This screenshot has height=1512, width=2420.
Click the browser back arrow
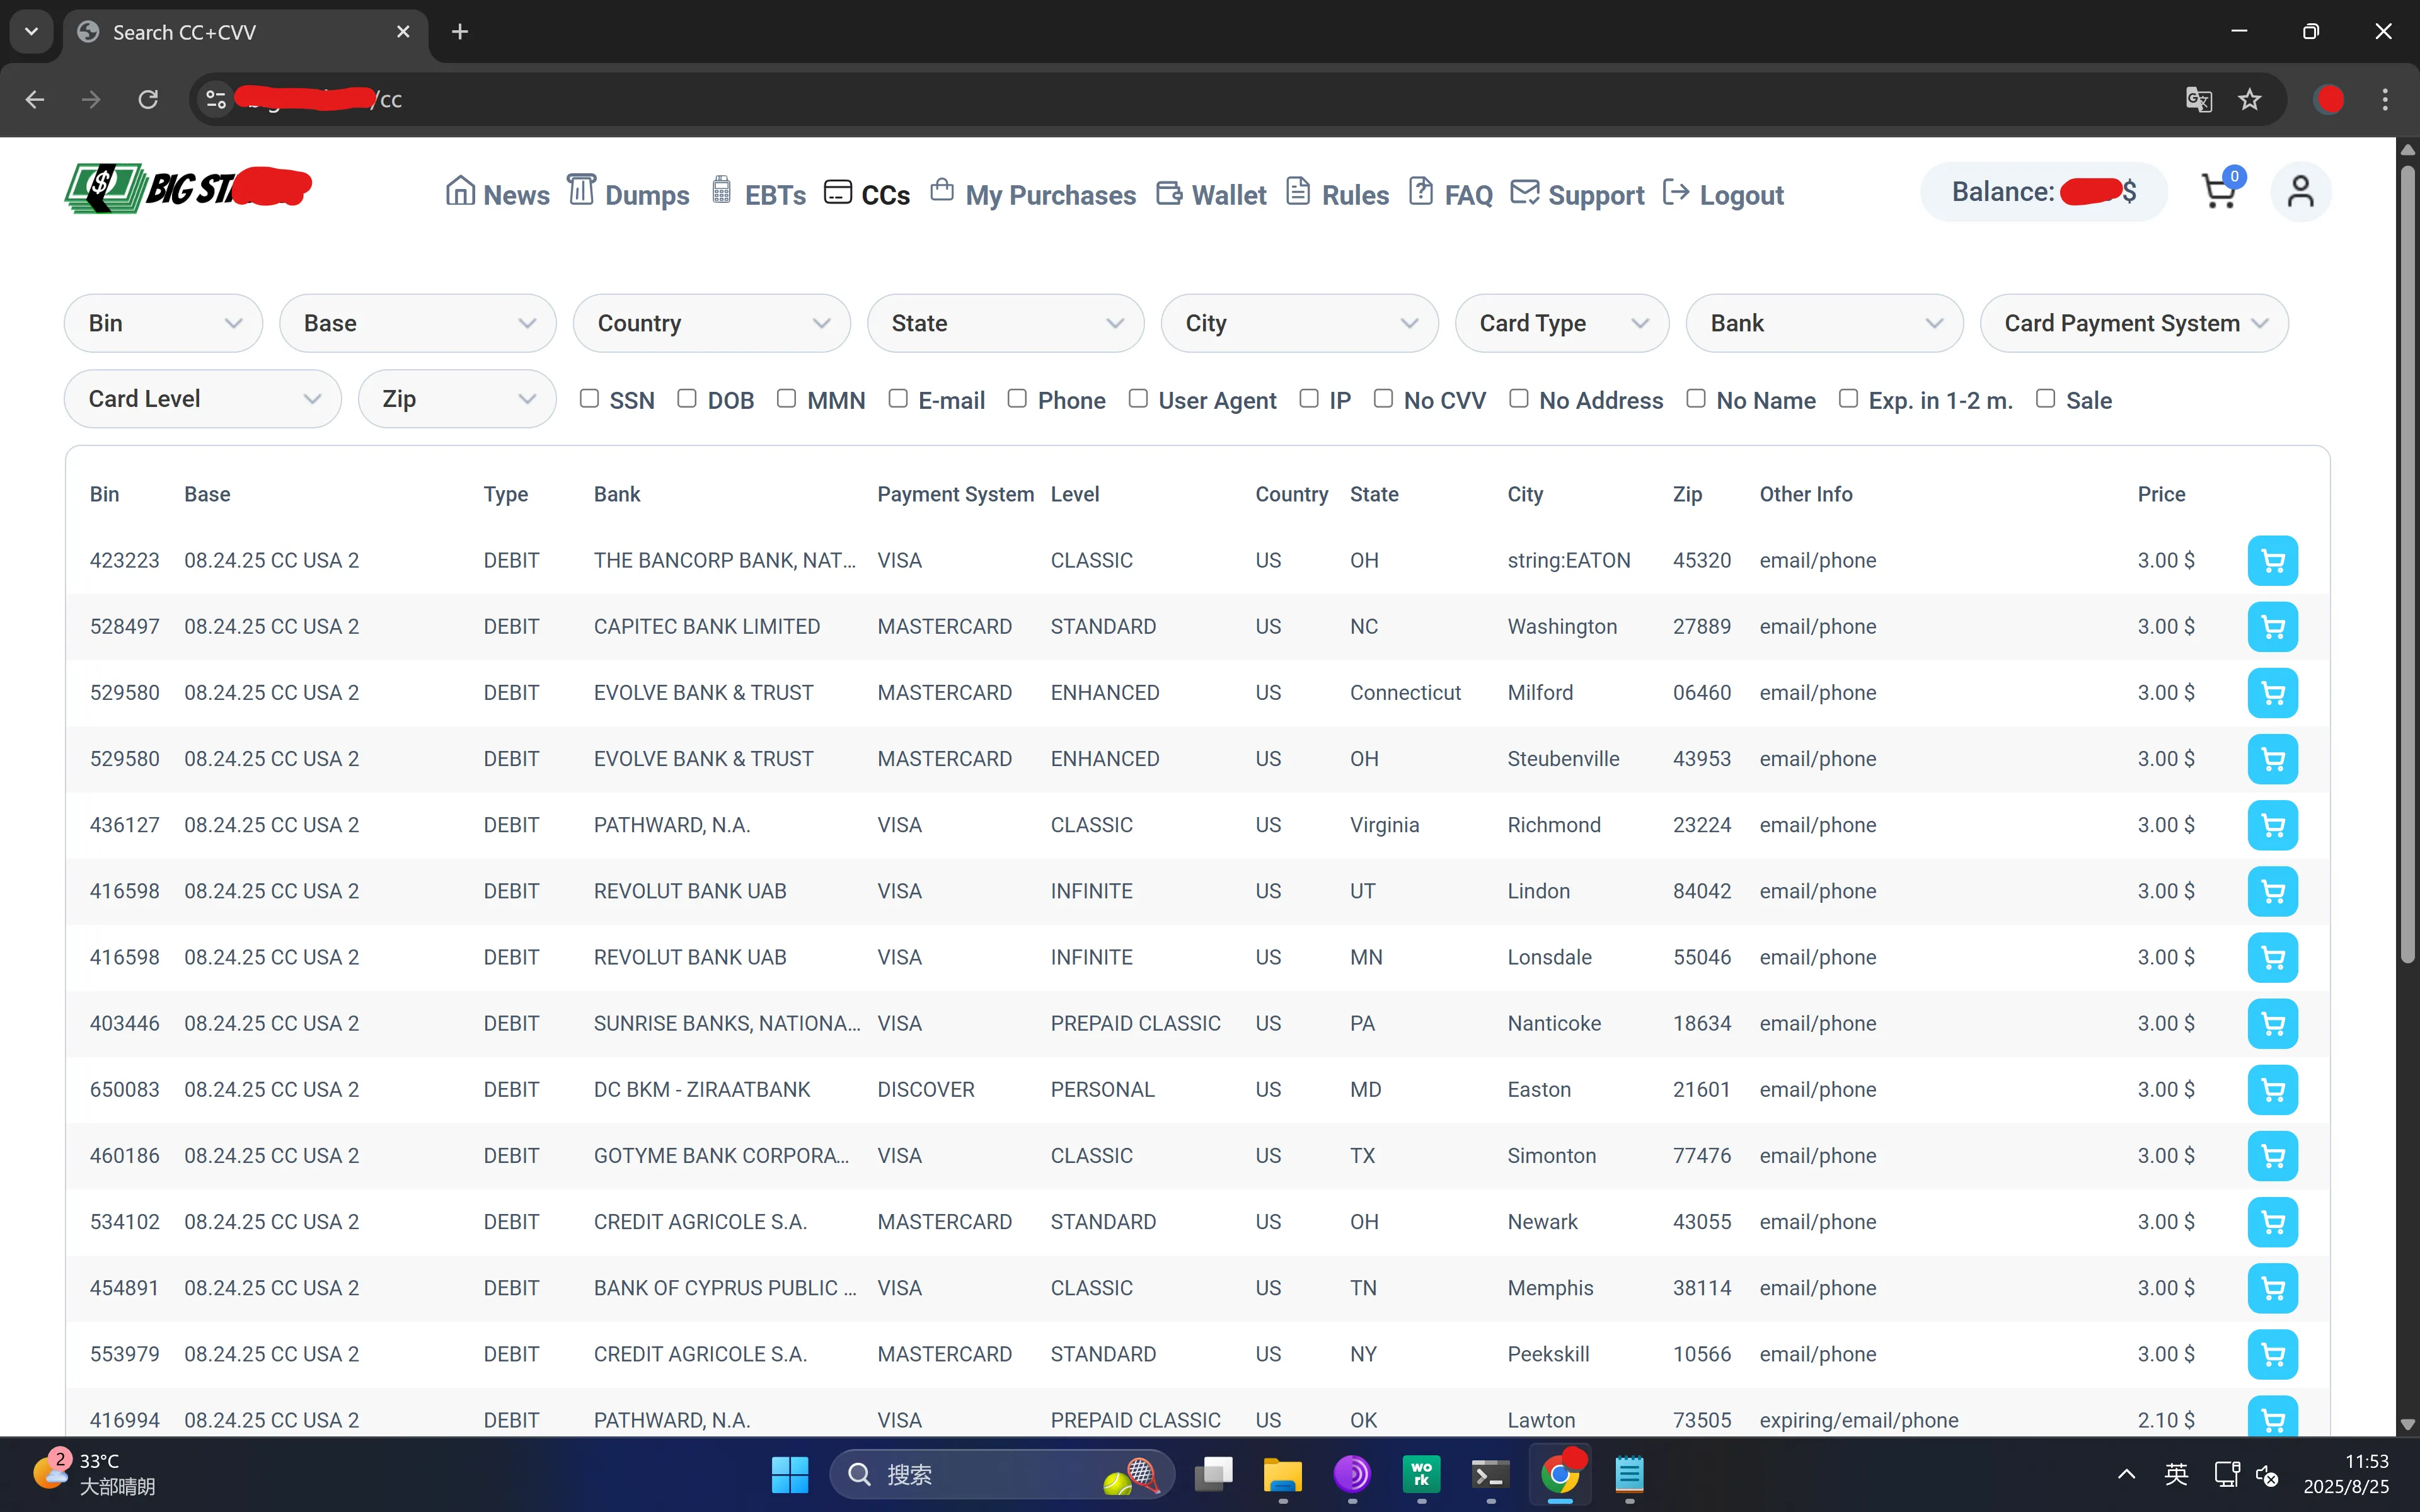pyautogui.click(x=35, y=99)
